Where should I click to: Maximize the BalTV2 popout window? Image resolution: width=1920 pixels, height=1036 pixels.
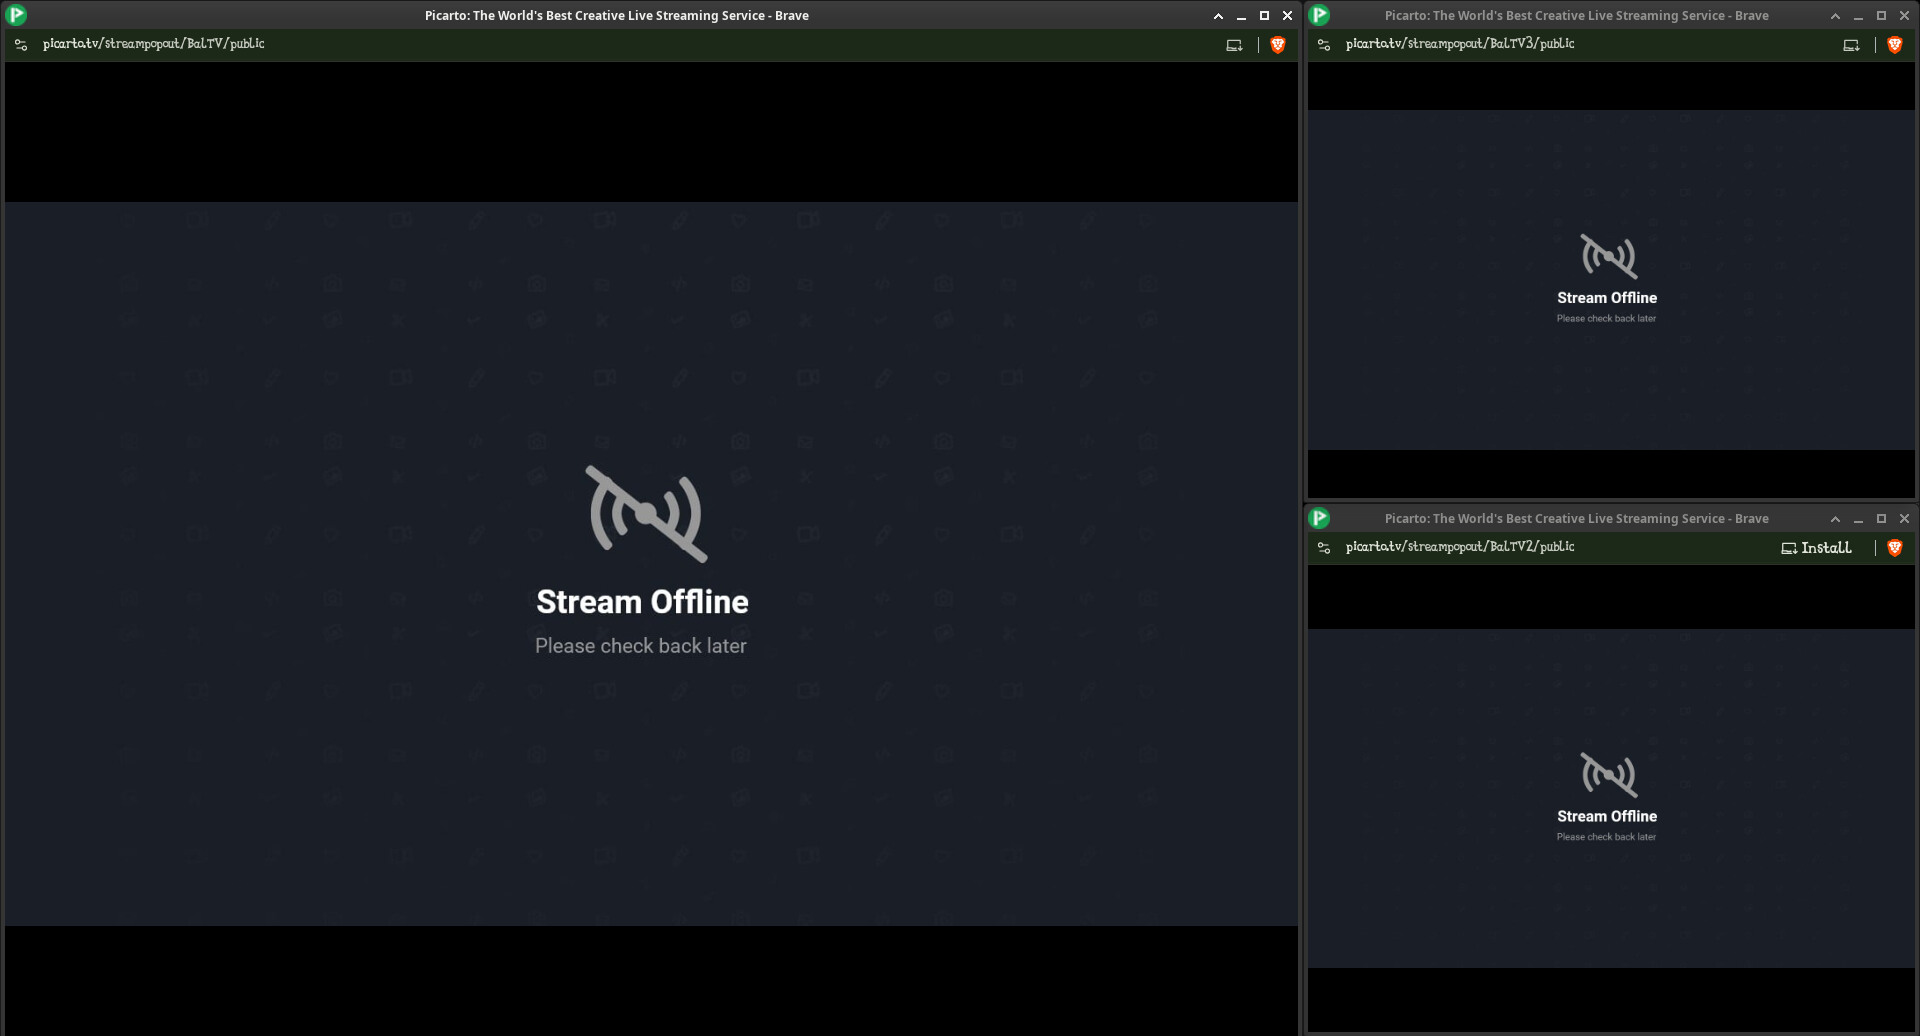tap(1881, 519)
